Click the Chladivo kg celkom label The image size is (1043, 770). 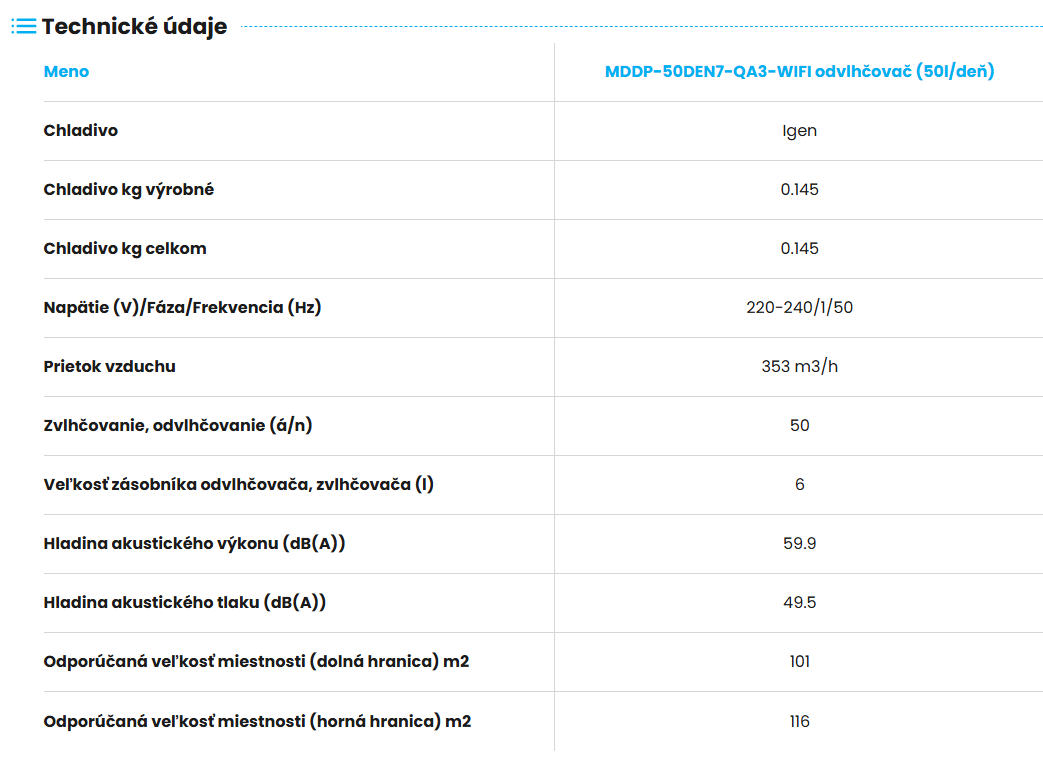125,248
